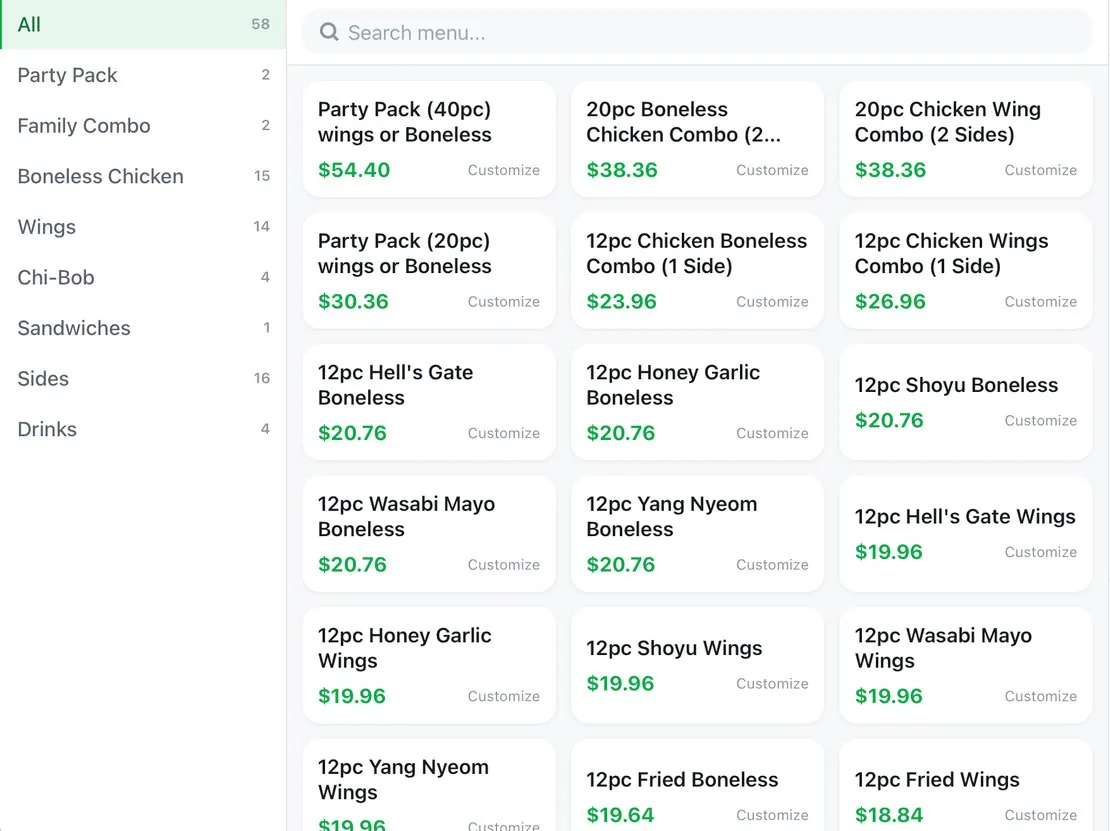Go to the Sides category

point(143,379)
